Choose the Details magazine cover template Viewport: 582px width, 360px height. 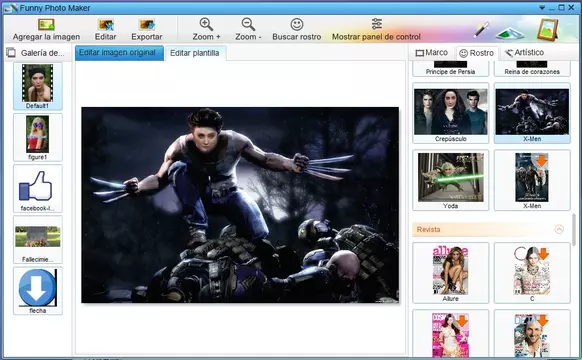(x=532, y=334)
